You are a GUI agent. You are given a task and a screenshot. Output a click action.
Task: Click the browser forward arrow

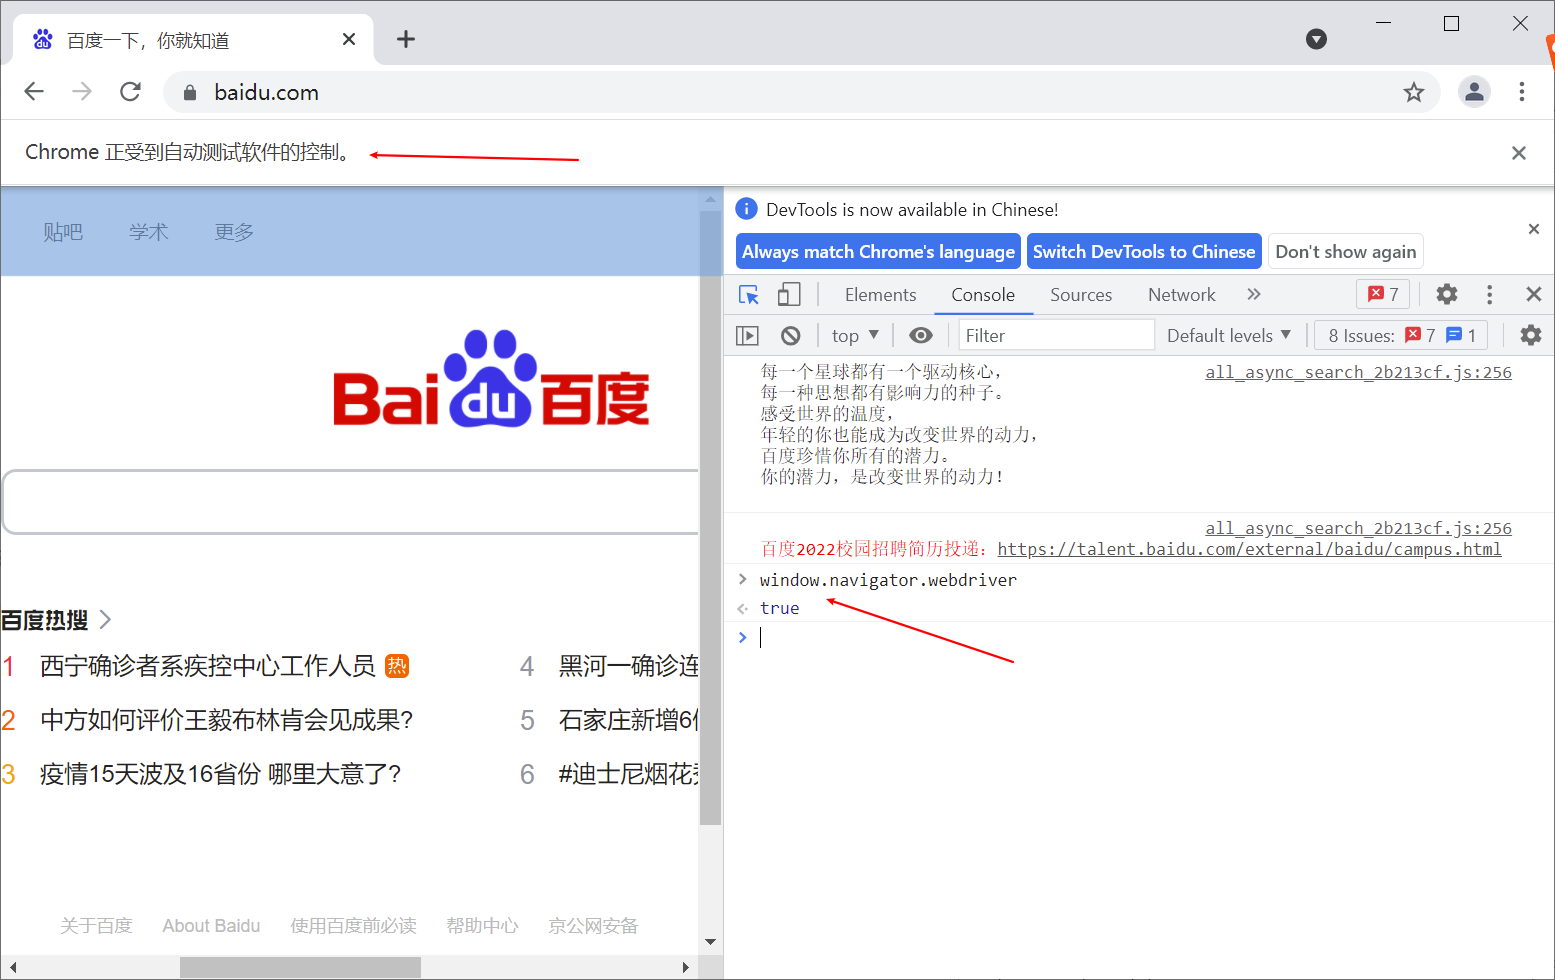[82, 92]
